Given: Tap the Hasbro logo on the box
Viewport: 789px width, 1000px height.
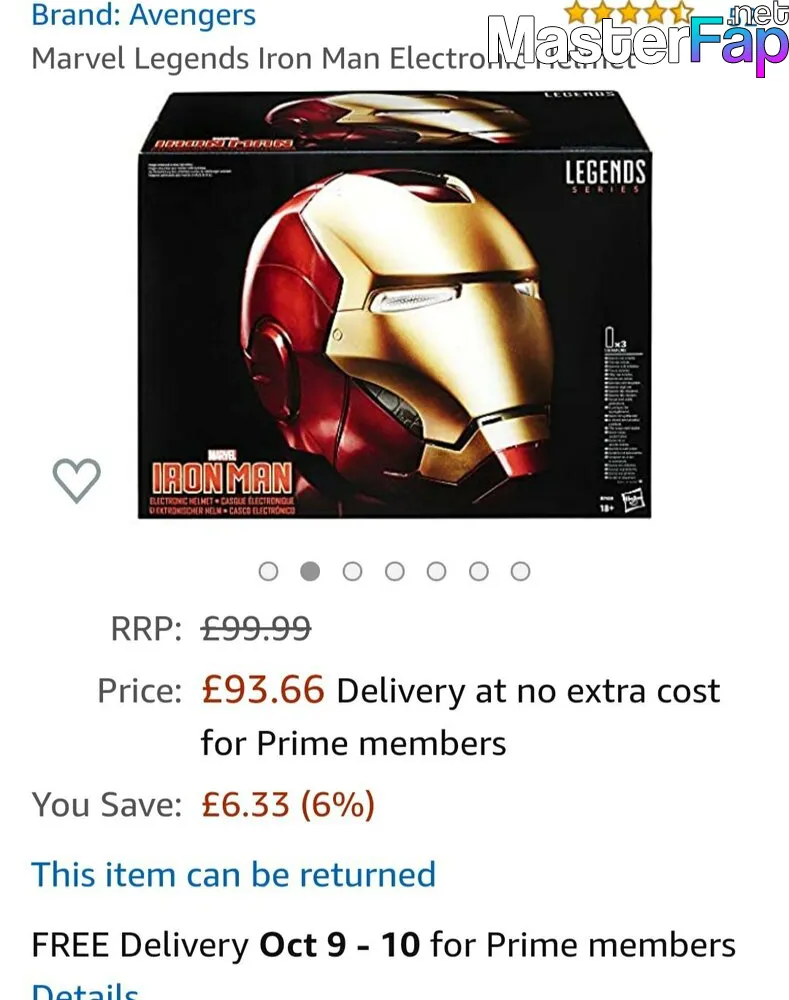Looking at the screenshot, I should [633, 502].
